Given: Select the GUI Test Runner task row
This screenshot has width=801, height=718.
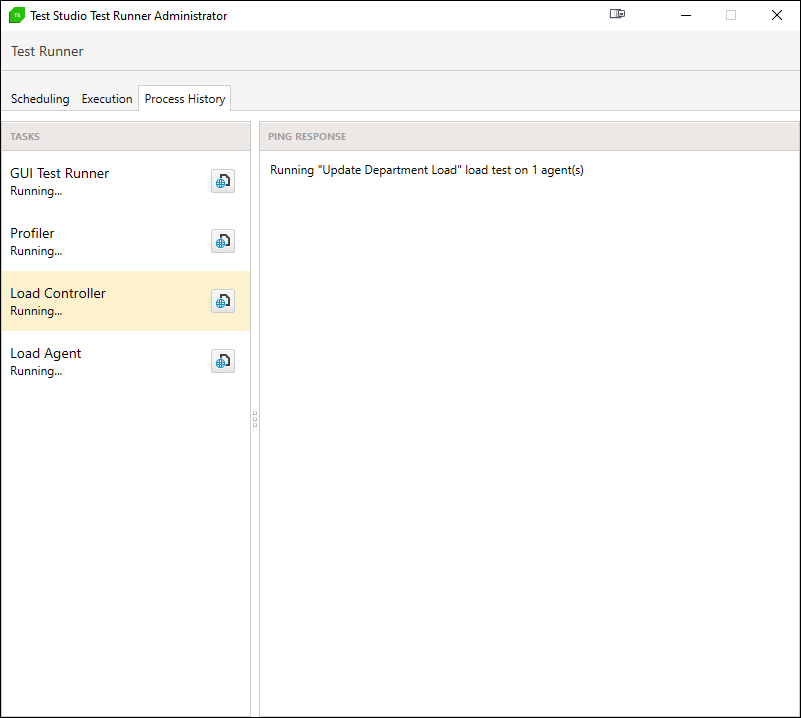Looking at the screenshot, I should pyautogui.click(x=126, y=181).
